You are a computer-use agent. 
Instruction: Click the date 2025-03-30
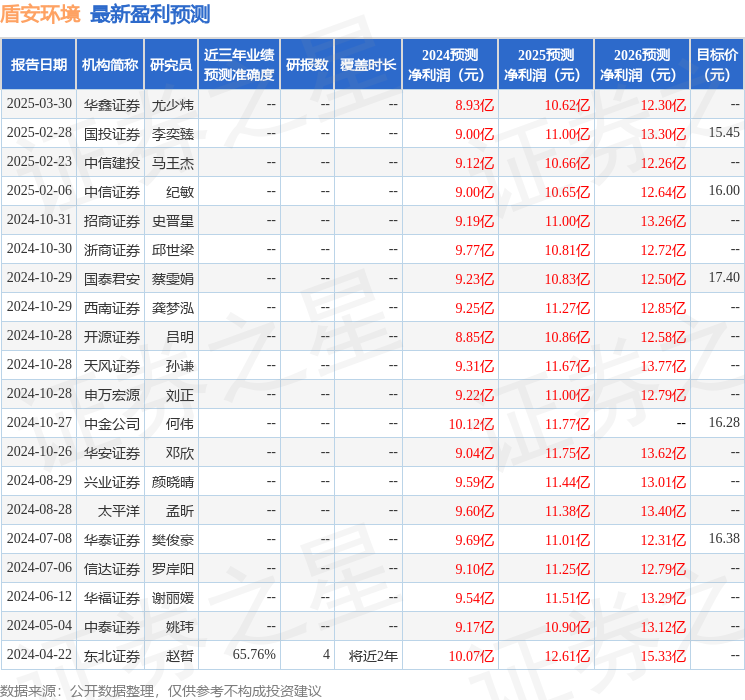[39, 103]
